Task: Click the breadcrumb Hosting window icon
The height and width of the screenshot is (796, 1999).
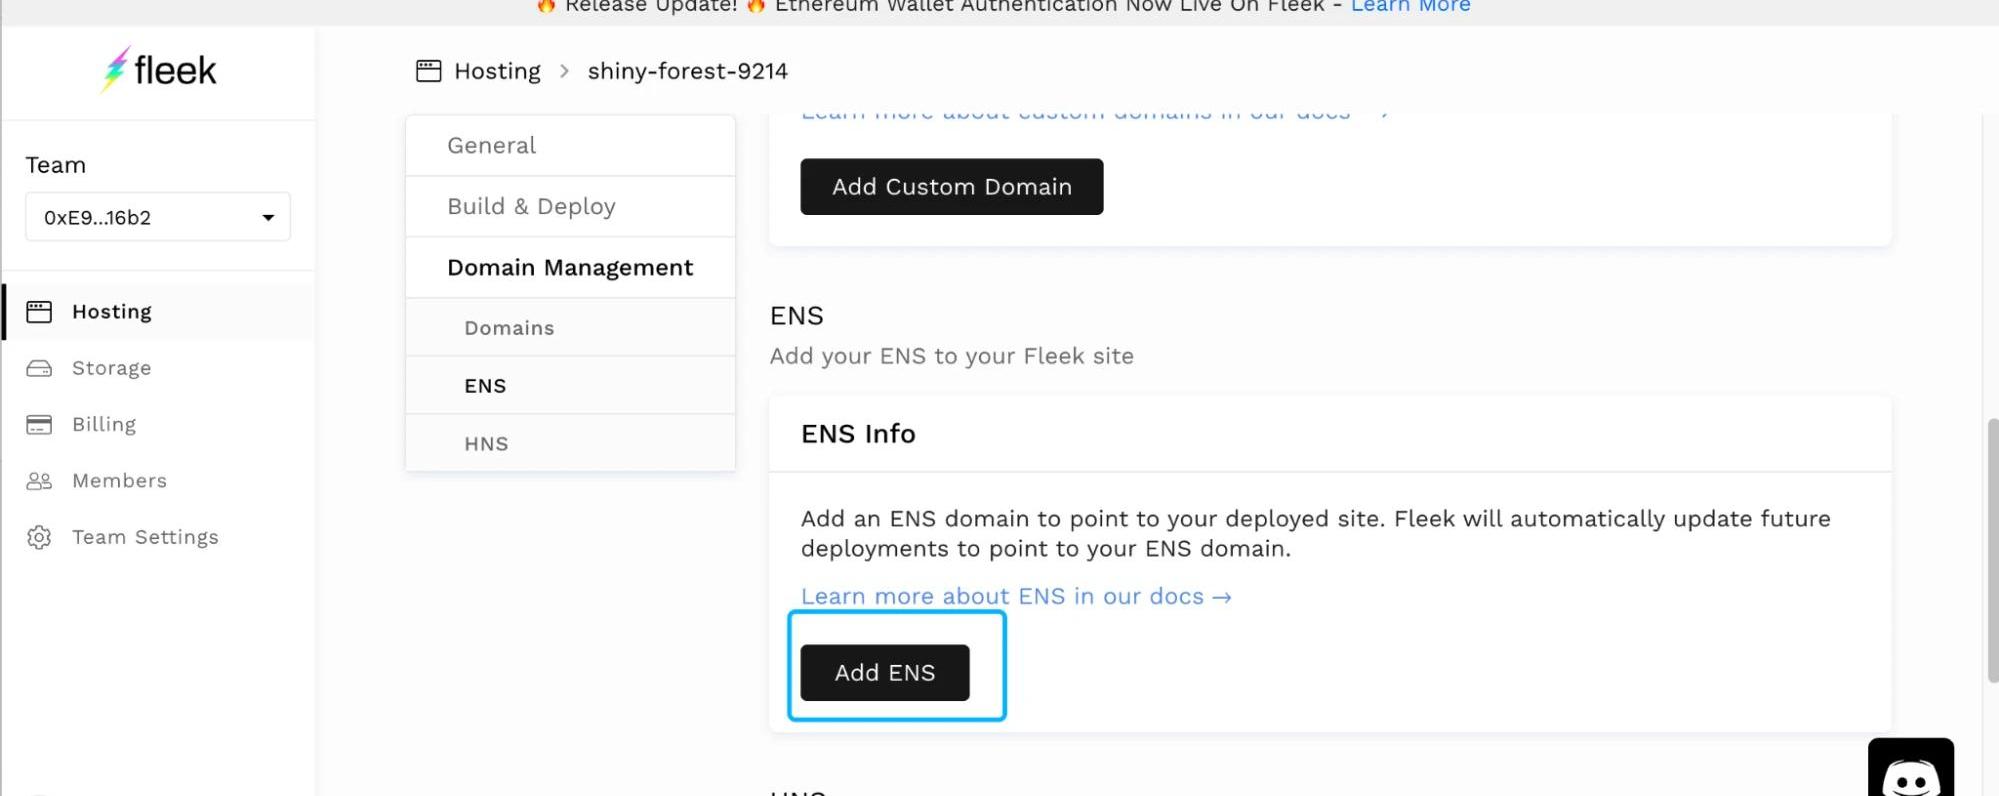Action: (x=429, y=71)
